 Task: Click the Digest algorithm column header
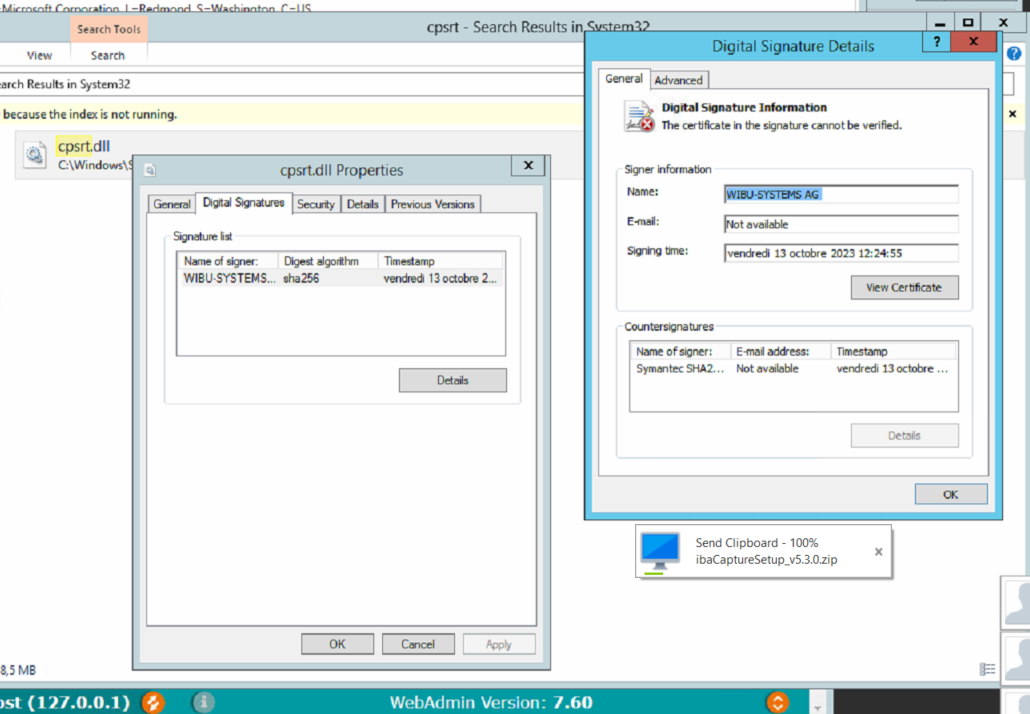tap(328, 261)
